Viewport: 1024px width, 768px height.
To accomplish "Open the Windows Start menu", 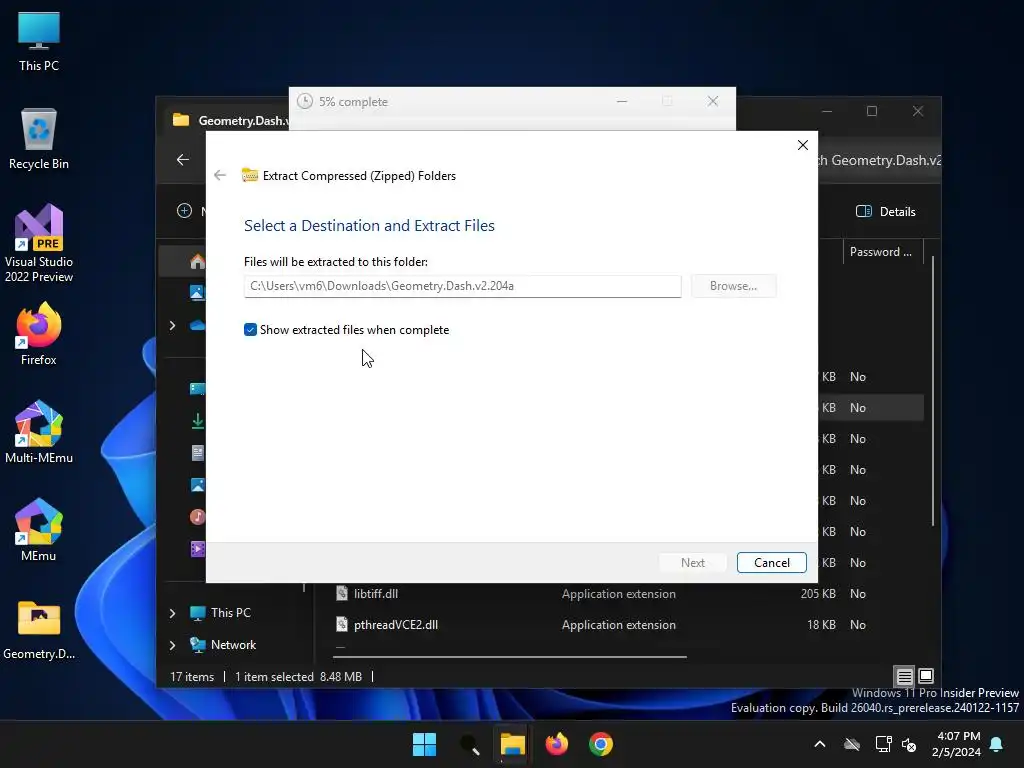I will tap(424, 744).
